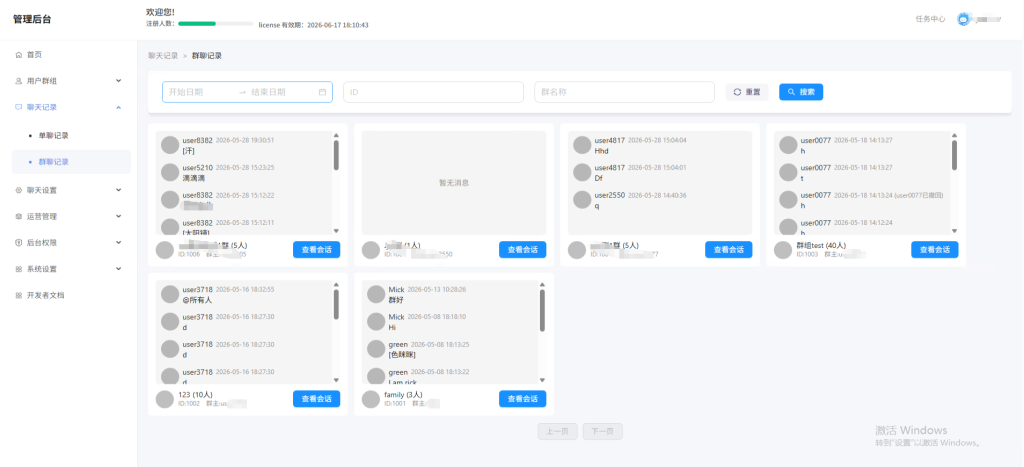This screenshot has width=1024, height=467.
Task: Collapse the 聊天记录 menu chevron
Action: click(118, 107)
